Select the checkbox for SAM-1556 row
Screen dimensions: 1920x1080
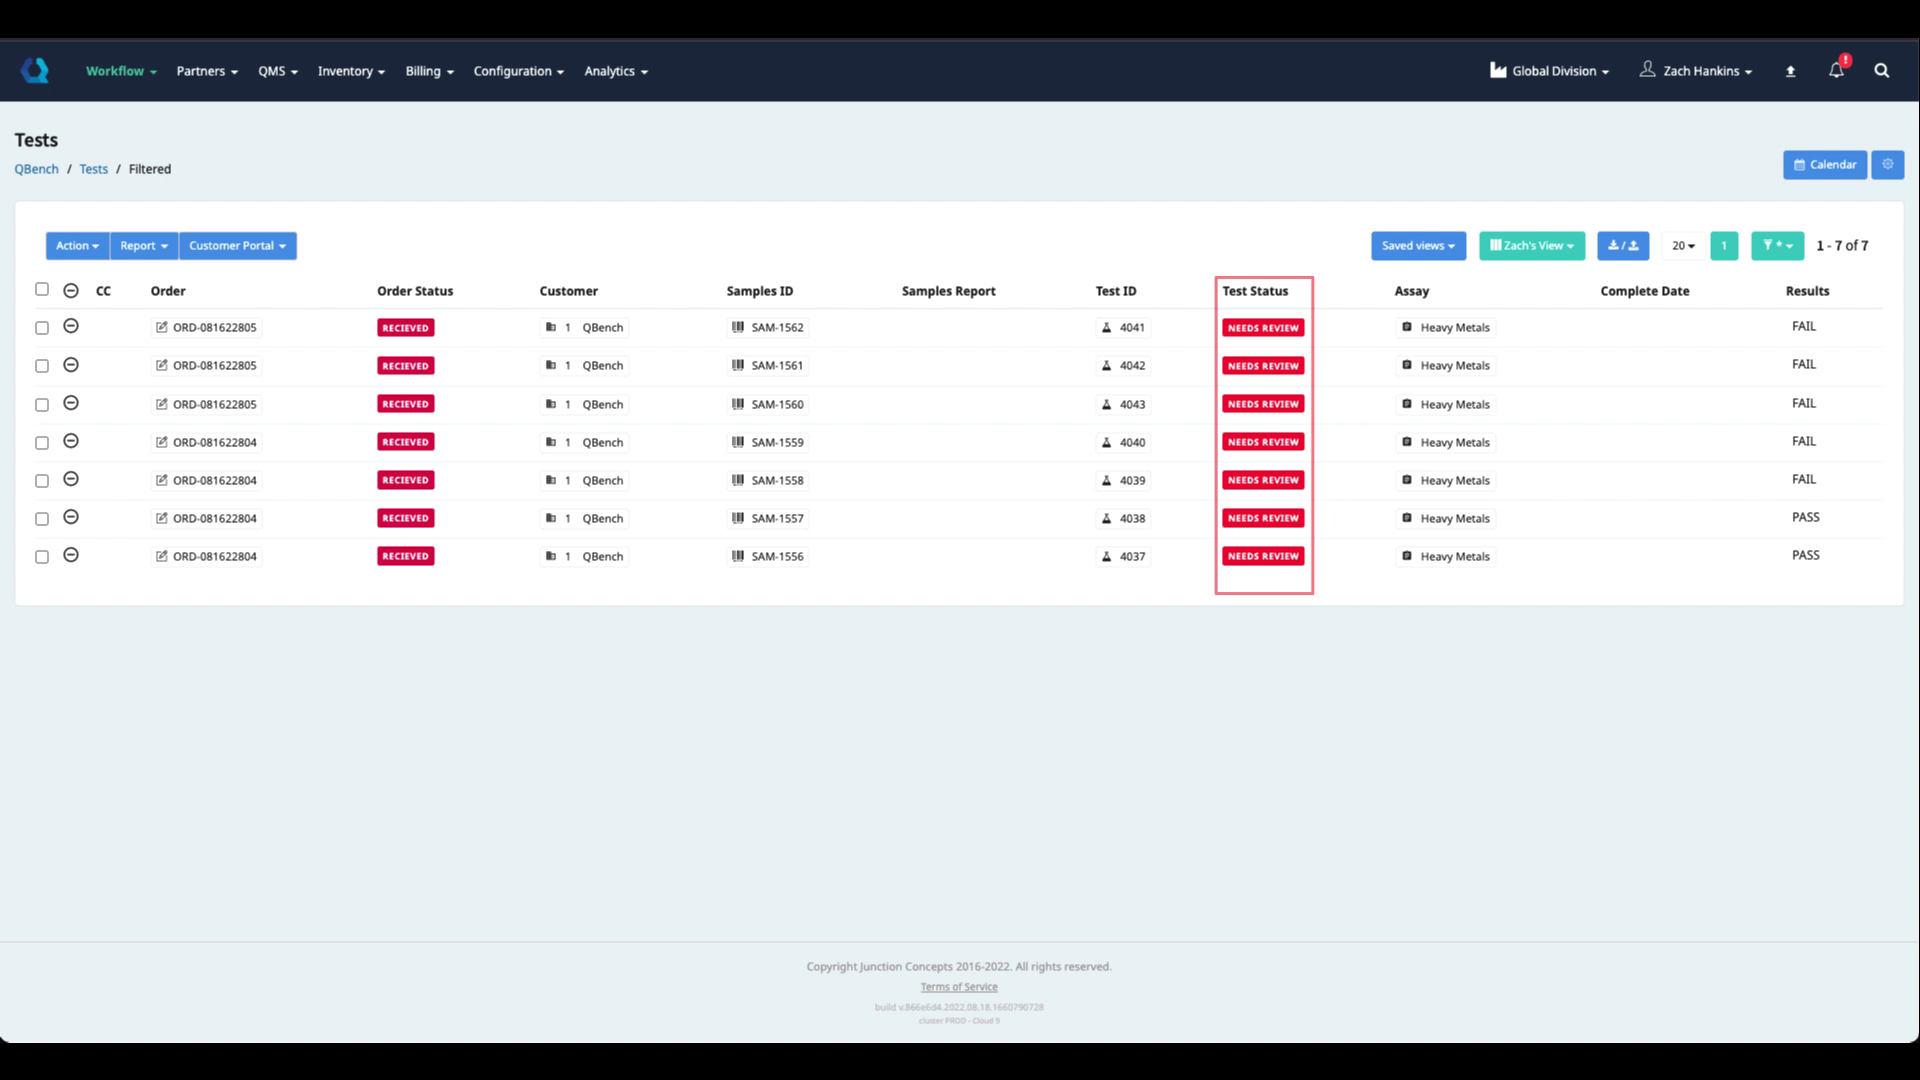42,557
